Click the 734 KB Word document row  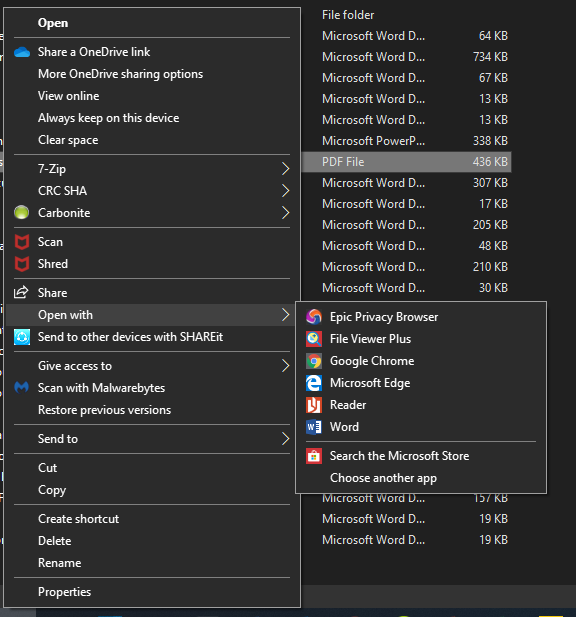coord(407,57)
